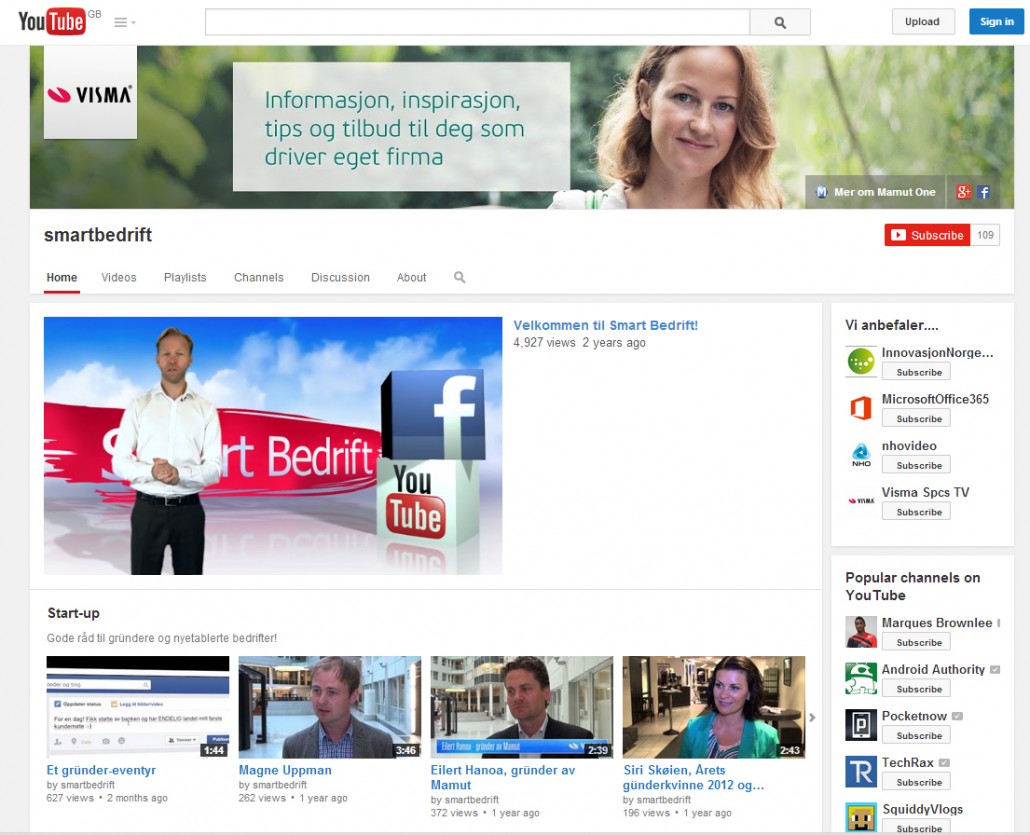The image size is (1030, 835).
Task: Click the search magnifier button in header
Action: 780,22
